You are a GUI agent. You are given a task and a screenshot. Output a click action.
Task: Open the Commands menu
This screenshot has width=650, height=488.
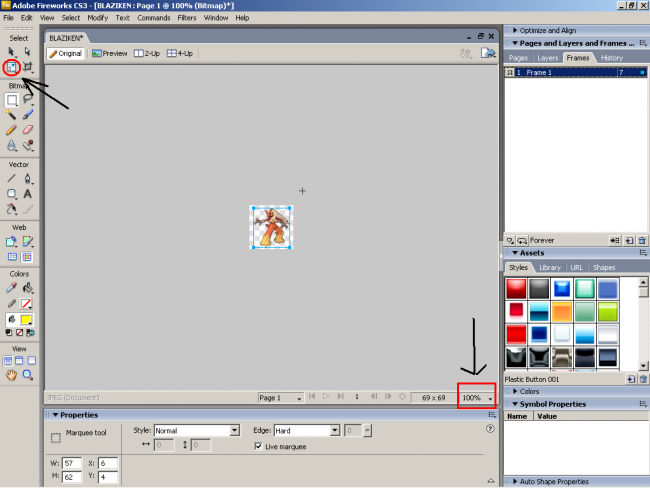pos(153,18)
